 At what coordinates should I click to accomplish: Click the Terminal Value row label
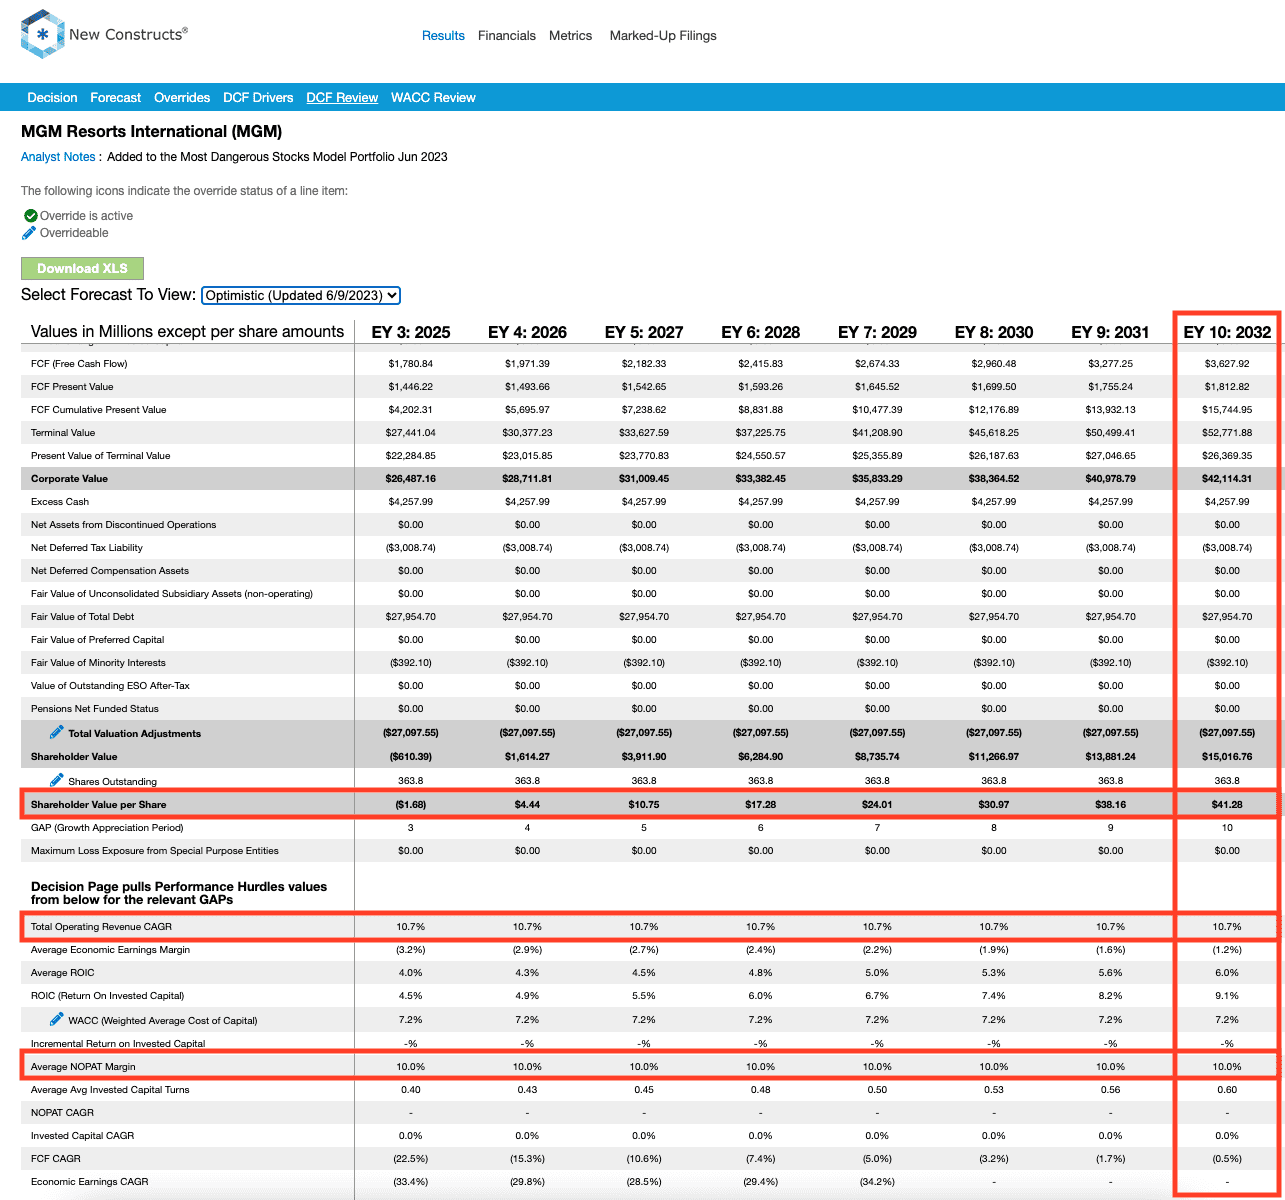pos(63,432)
